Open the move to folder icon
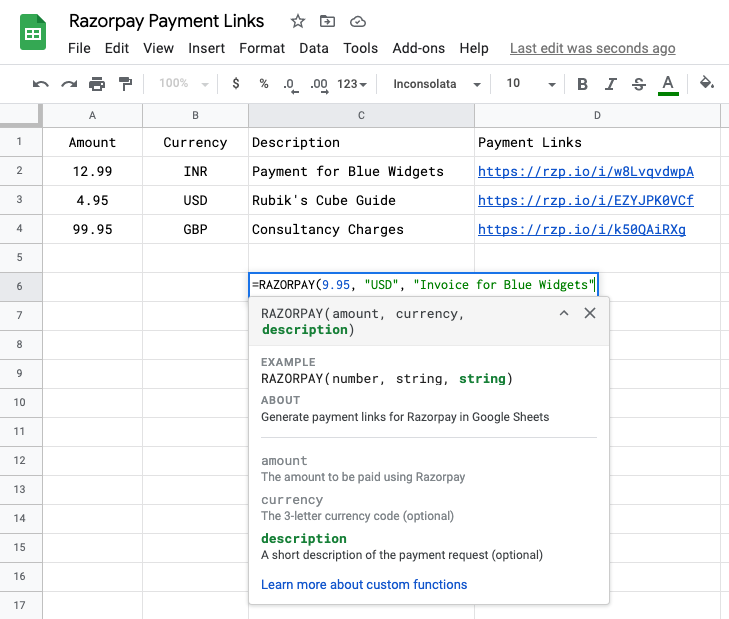The width and height of the screenshot is (729, 619). pyautogui.click(x=327, y=21)
